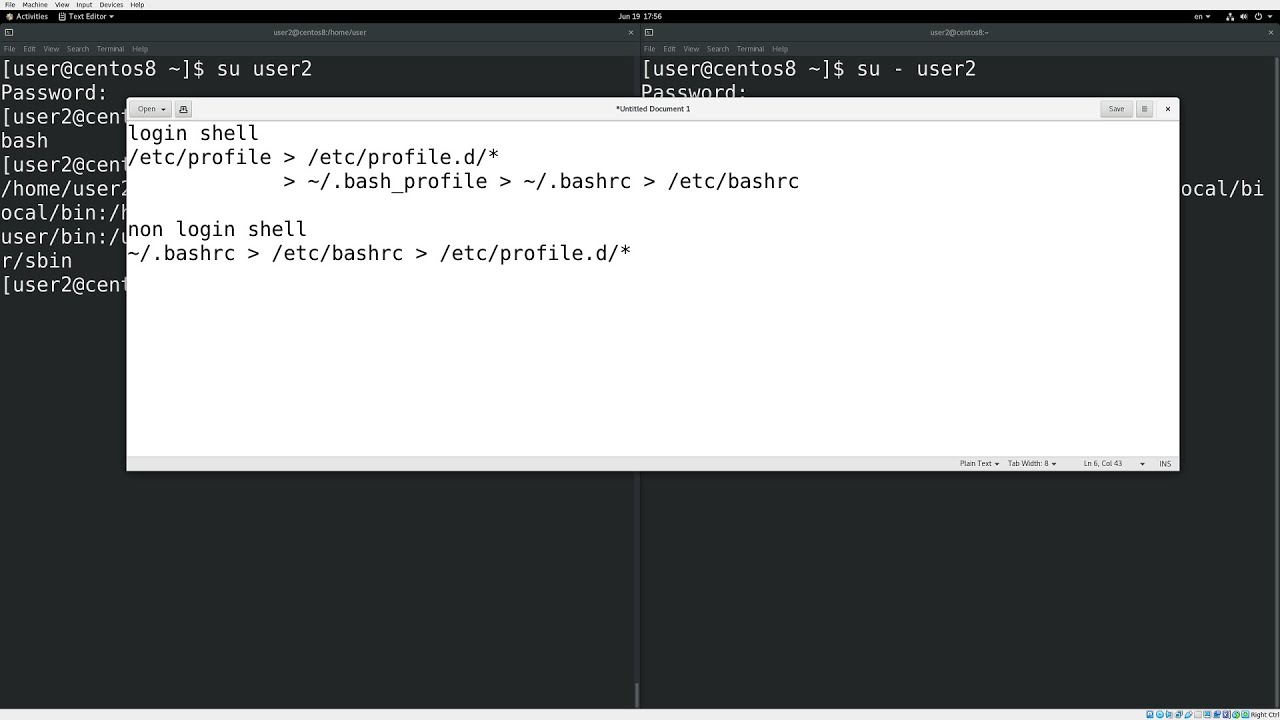Open the Terminal menu in right terminal
1280x720 pixels.
pyautogui.click(x=750, y=49)
